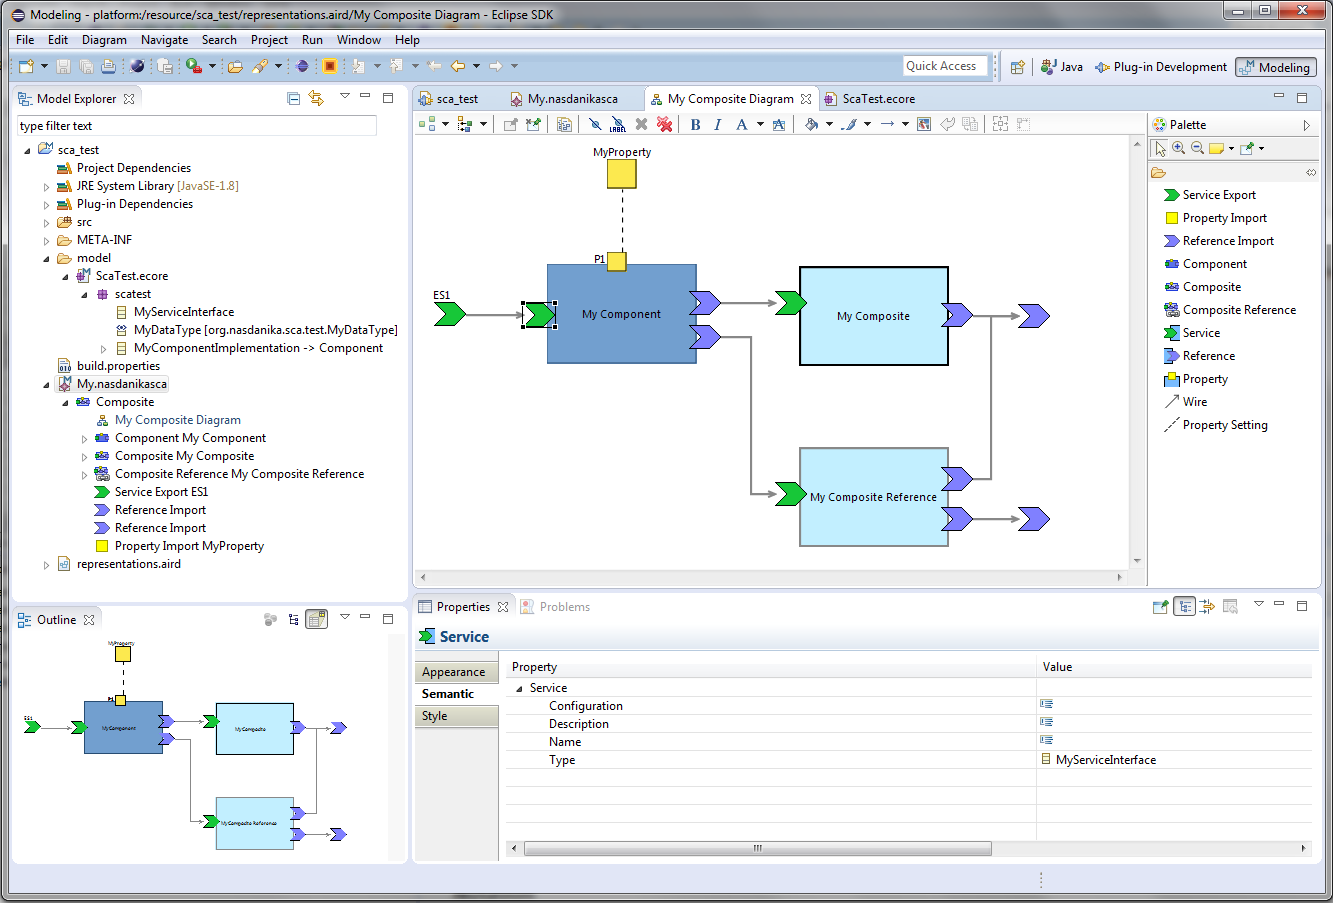Open the Diagram menu
This screenshot has height=903, width=1333.
coord(104,40)
